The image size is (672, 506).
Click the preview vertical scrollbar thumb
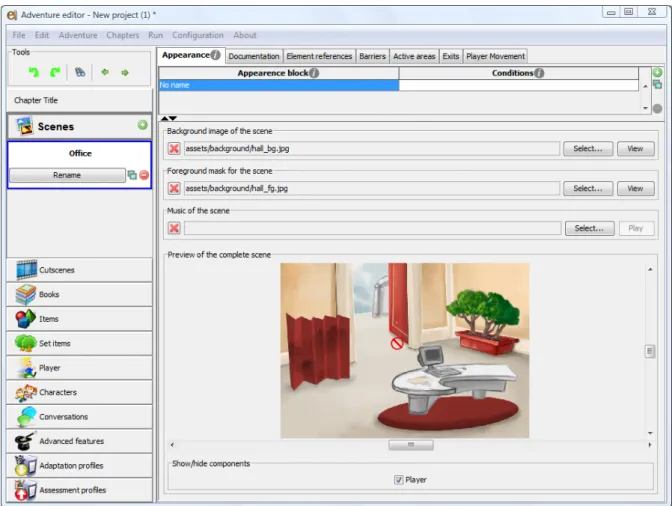pyautogui.click(x=650, y=351)
